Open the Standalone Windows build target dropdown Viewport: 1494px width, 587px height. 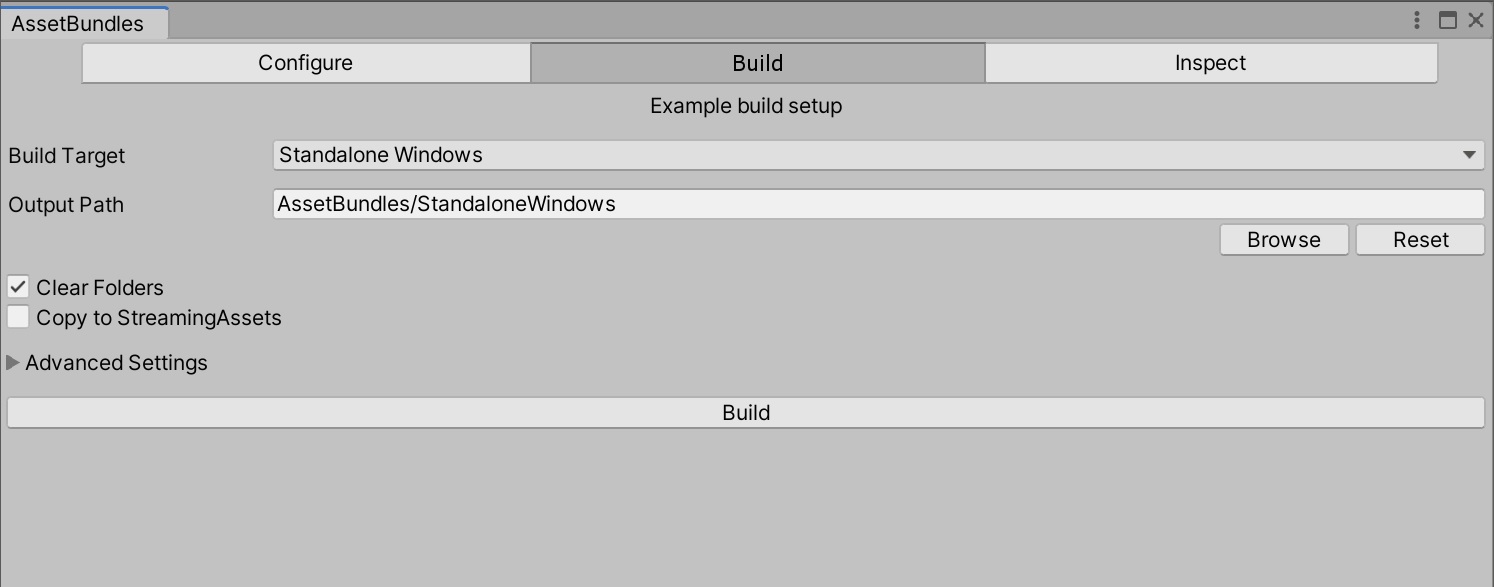pyautogui.click(x=870, y=155)
